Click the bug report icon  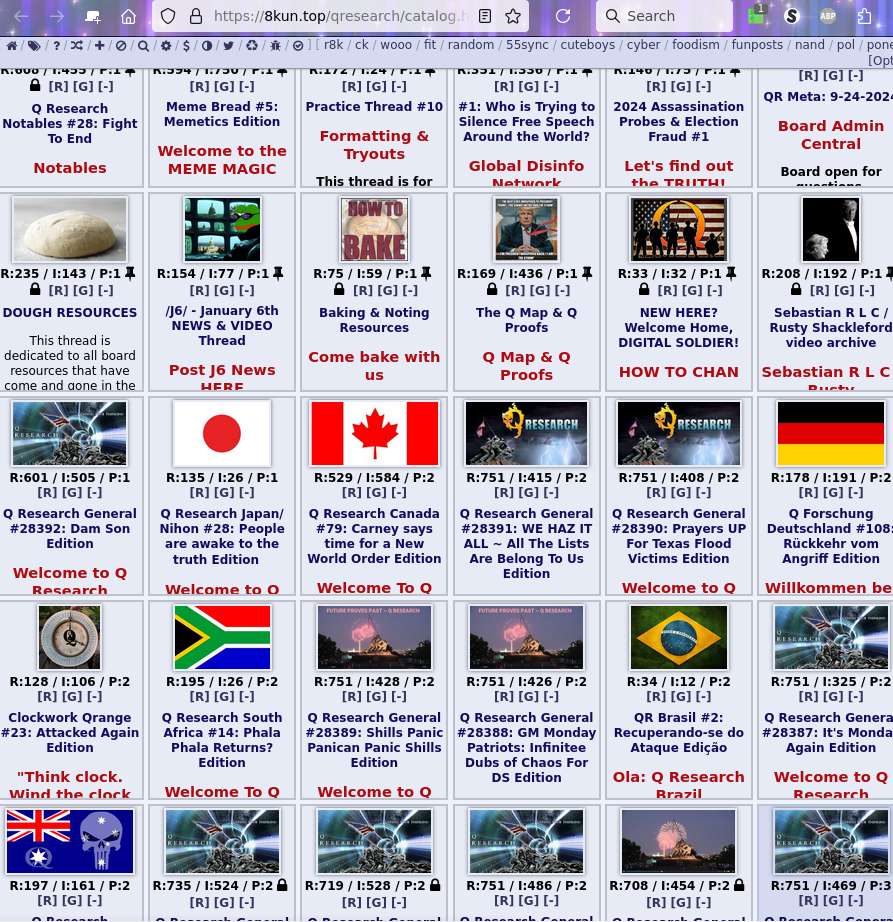(x=275, y=45)
